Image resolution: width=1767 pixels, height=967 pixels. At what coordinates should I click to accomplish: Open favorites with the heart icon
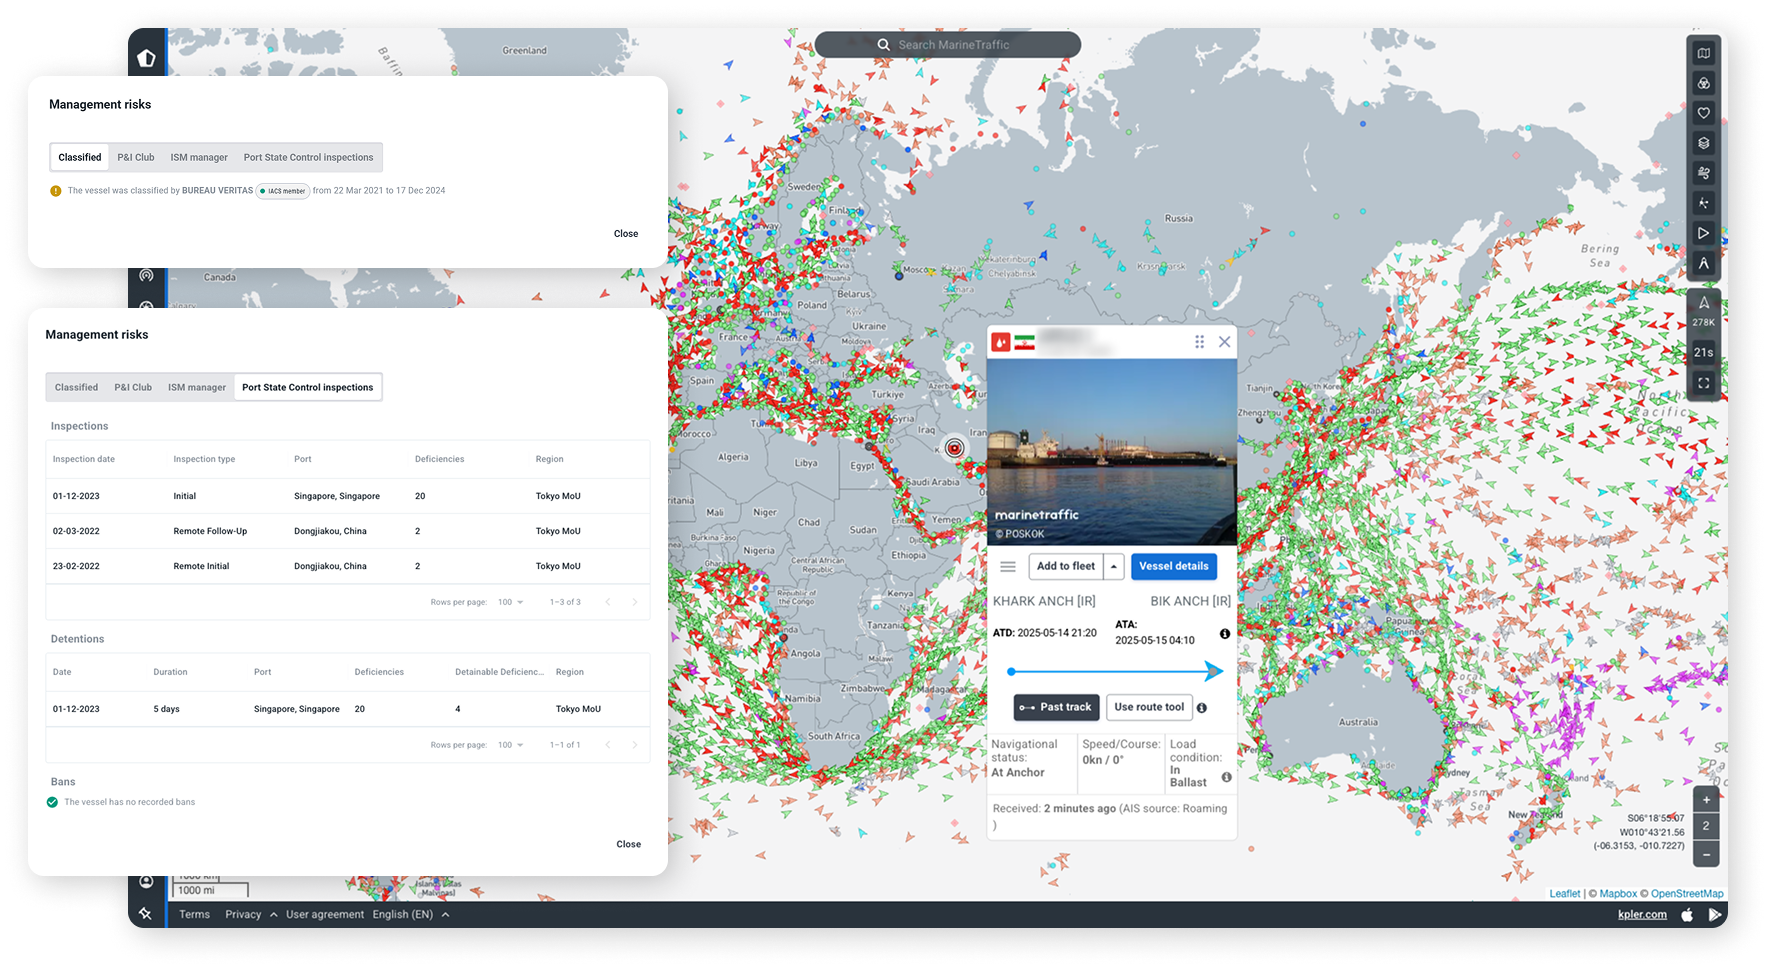pyautogui.click(x=1704, y=113)
